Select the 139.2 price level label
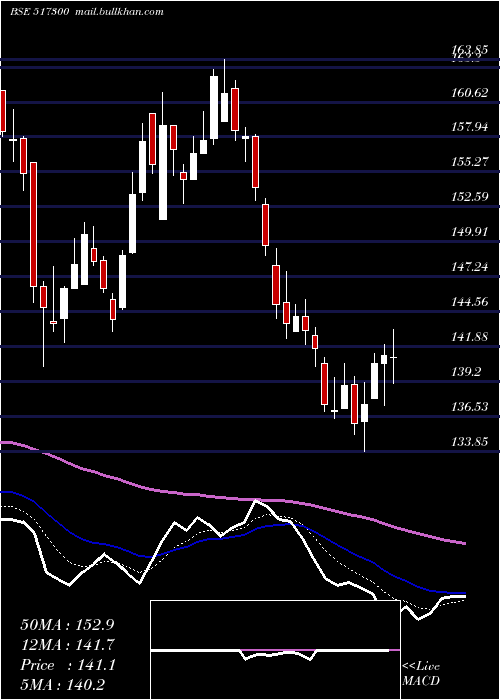This screenshot has height=700, width=500. [x=467, y=372]
